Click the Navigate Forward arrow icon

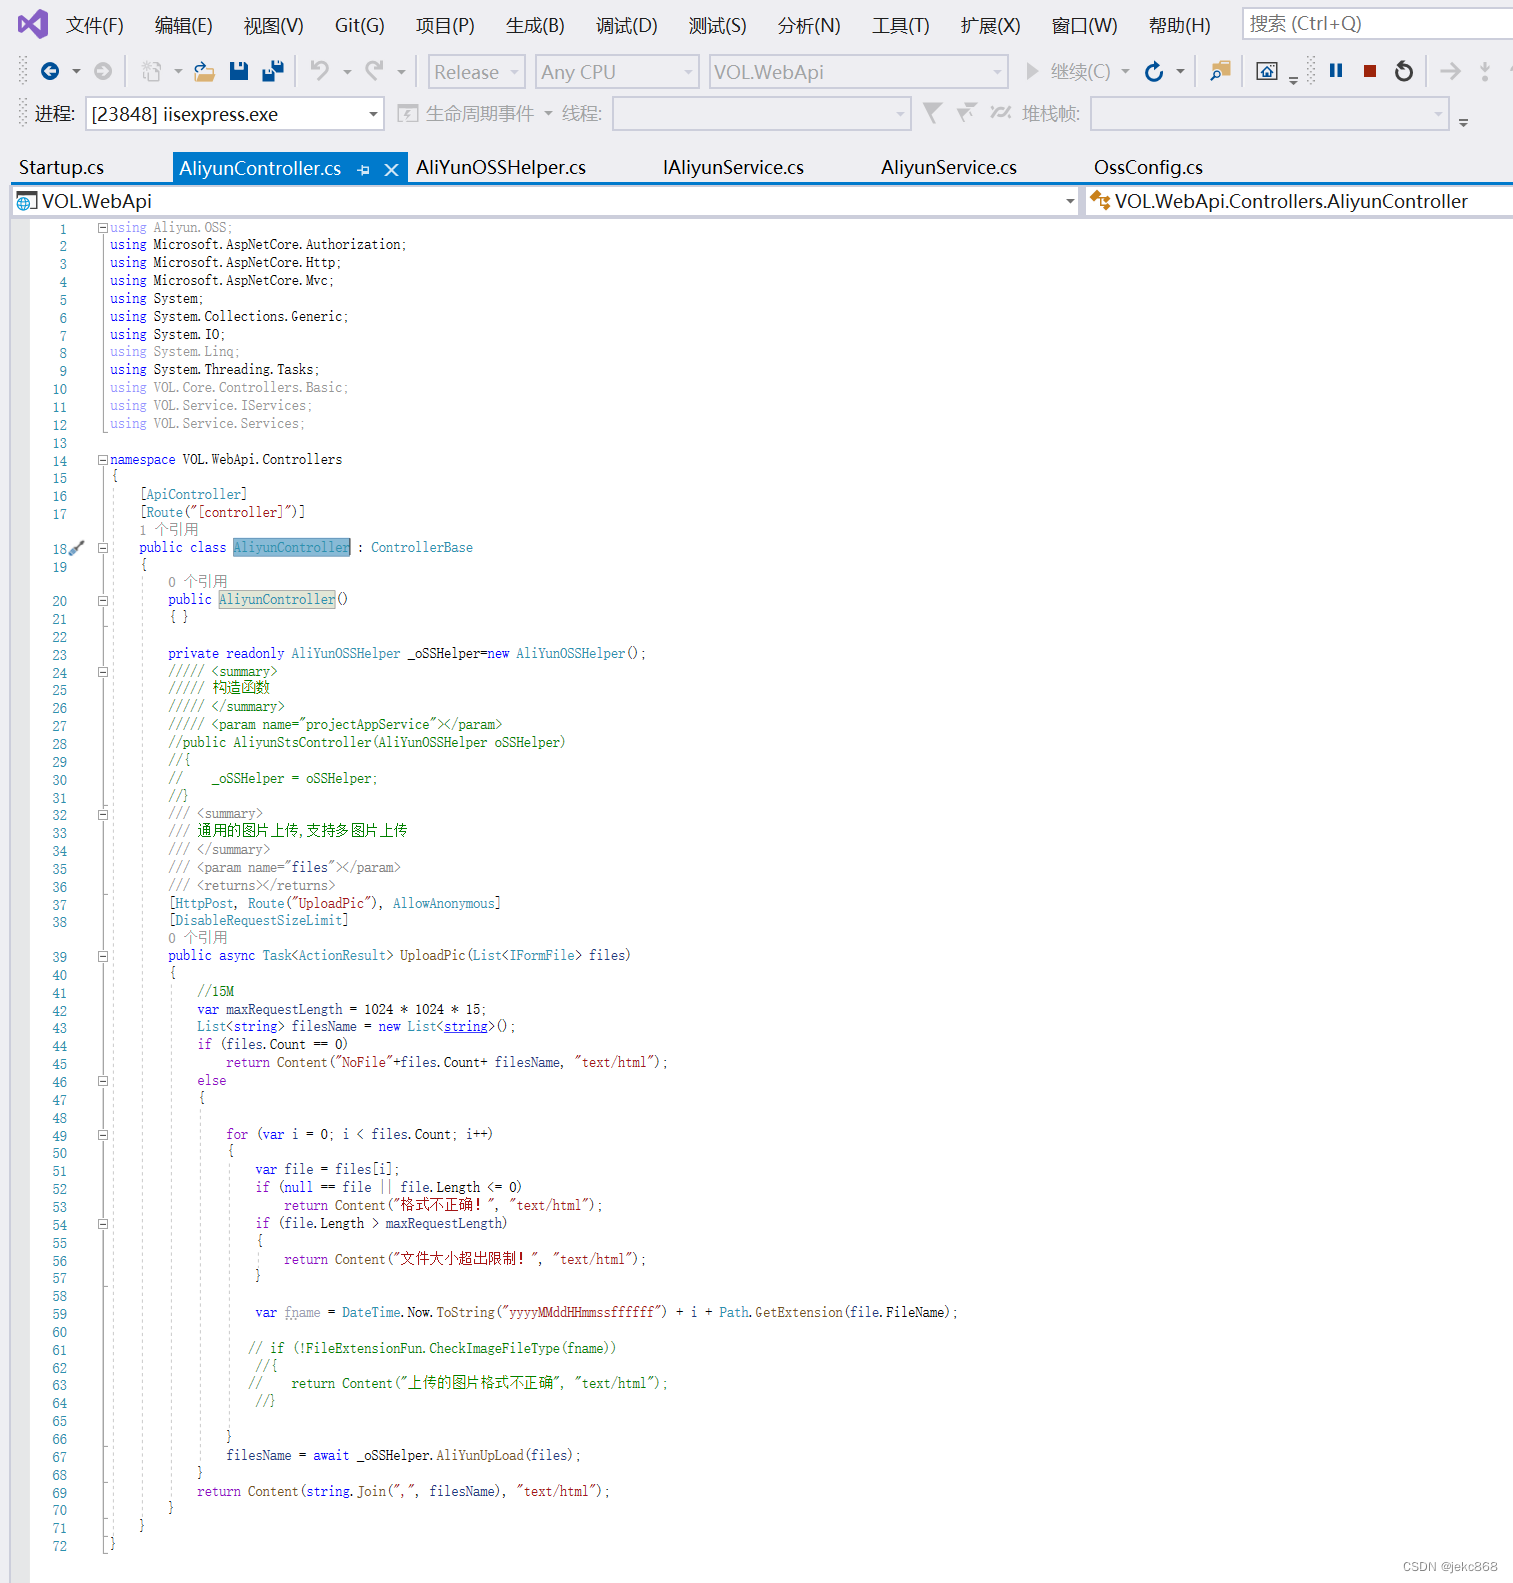[x=103, y=71]
